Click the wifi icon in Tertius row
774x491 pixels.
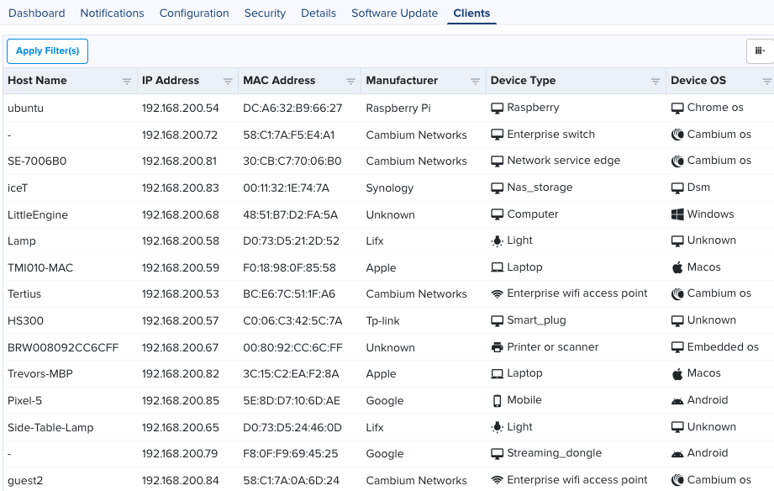497,294
